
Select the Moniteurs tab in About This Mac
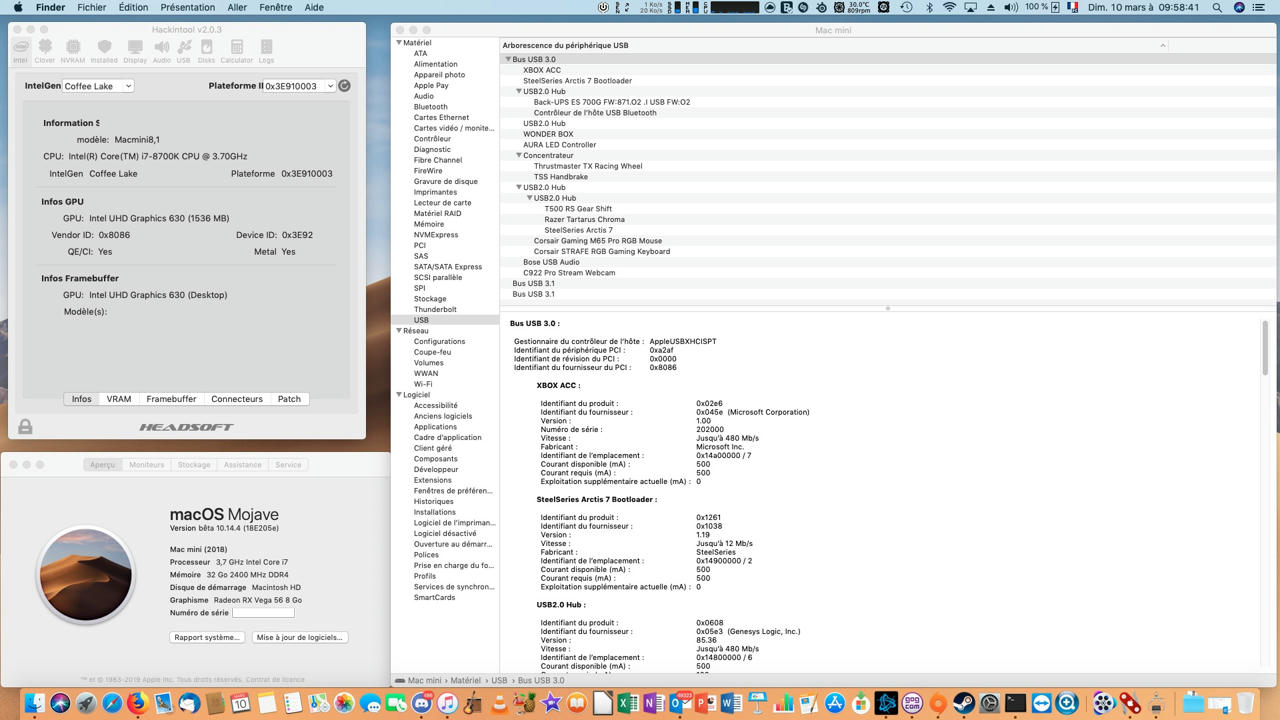tap(146, 465)
